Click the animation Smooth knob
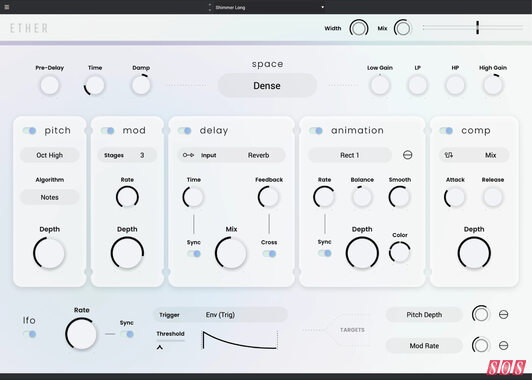Image resolution: width=532 pixels, height=380 pixels. tap(400, 197)
